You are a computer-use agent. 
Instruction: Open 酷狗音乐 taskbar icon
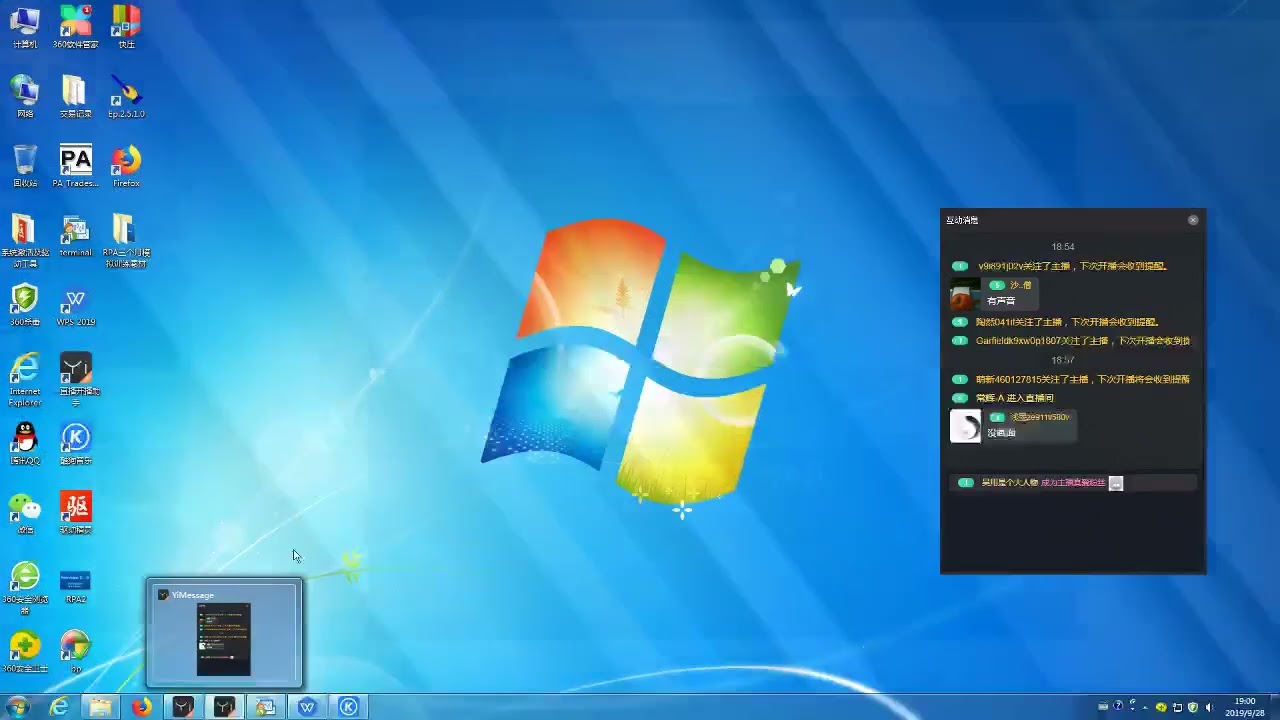(x=348, y=707)
